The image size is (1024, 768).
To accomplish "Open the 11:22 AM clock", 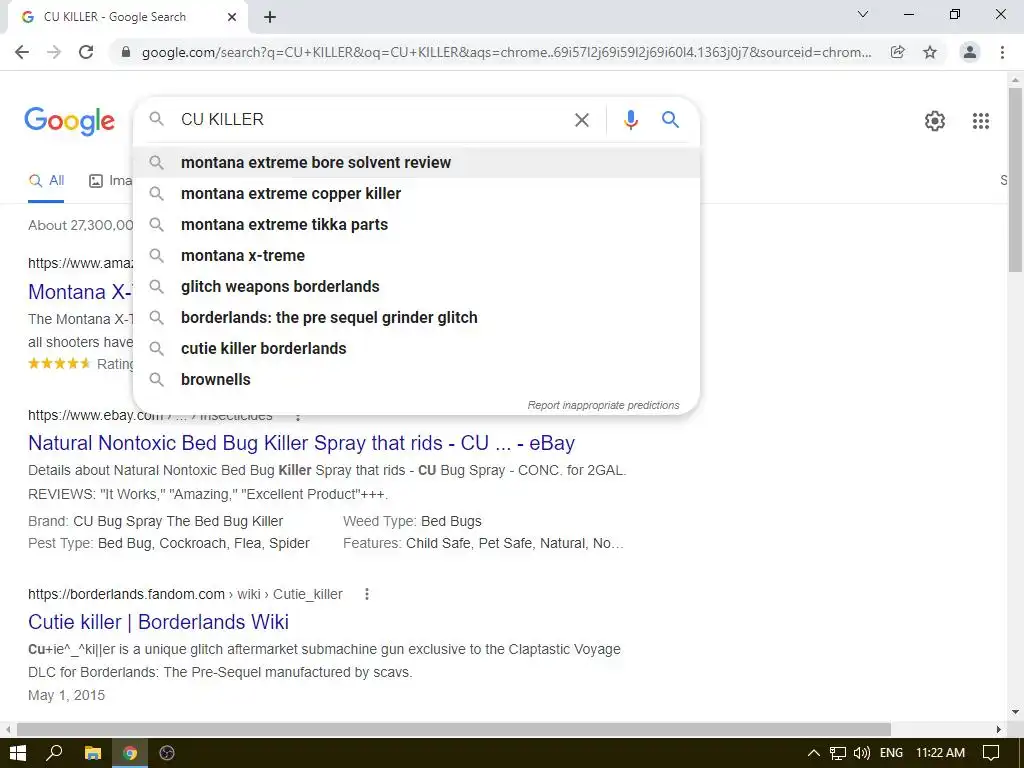I will pos(940,753).
